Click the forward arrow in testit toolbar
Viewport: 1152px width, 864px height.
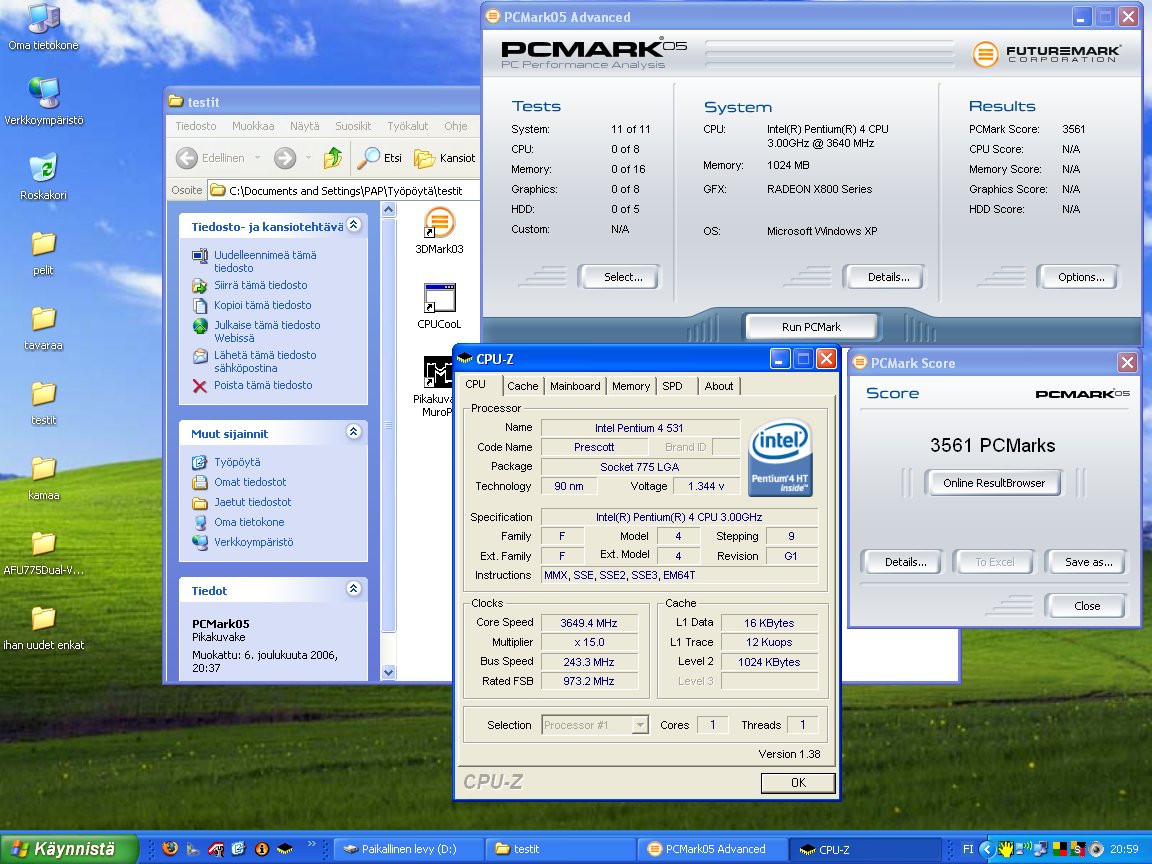coord(285,157)
